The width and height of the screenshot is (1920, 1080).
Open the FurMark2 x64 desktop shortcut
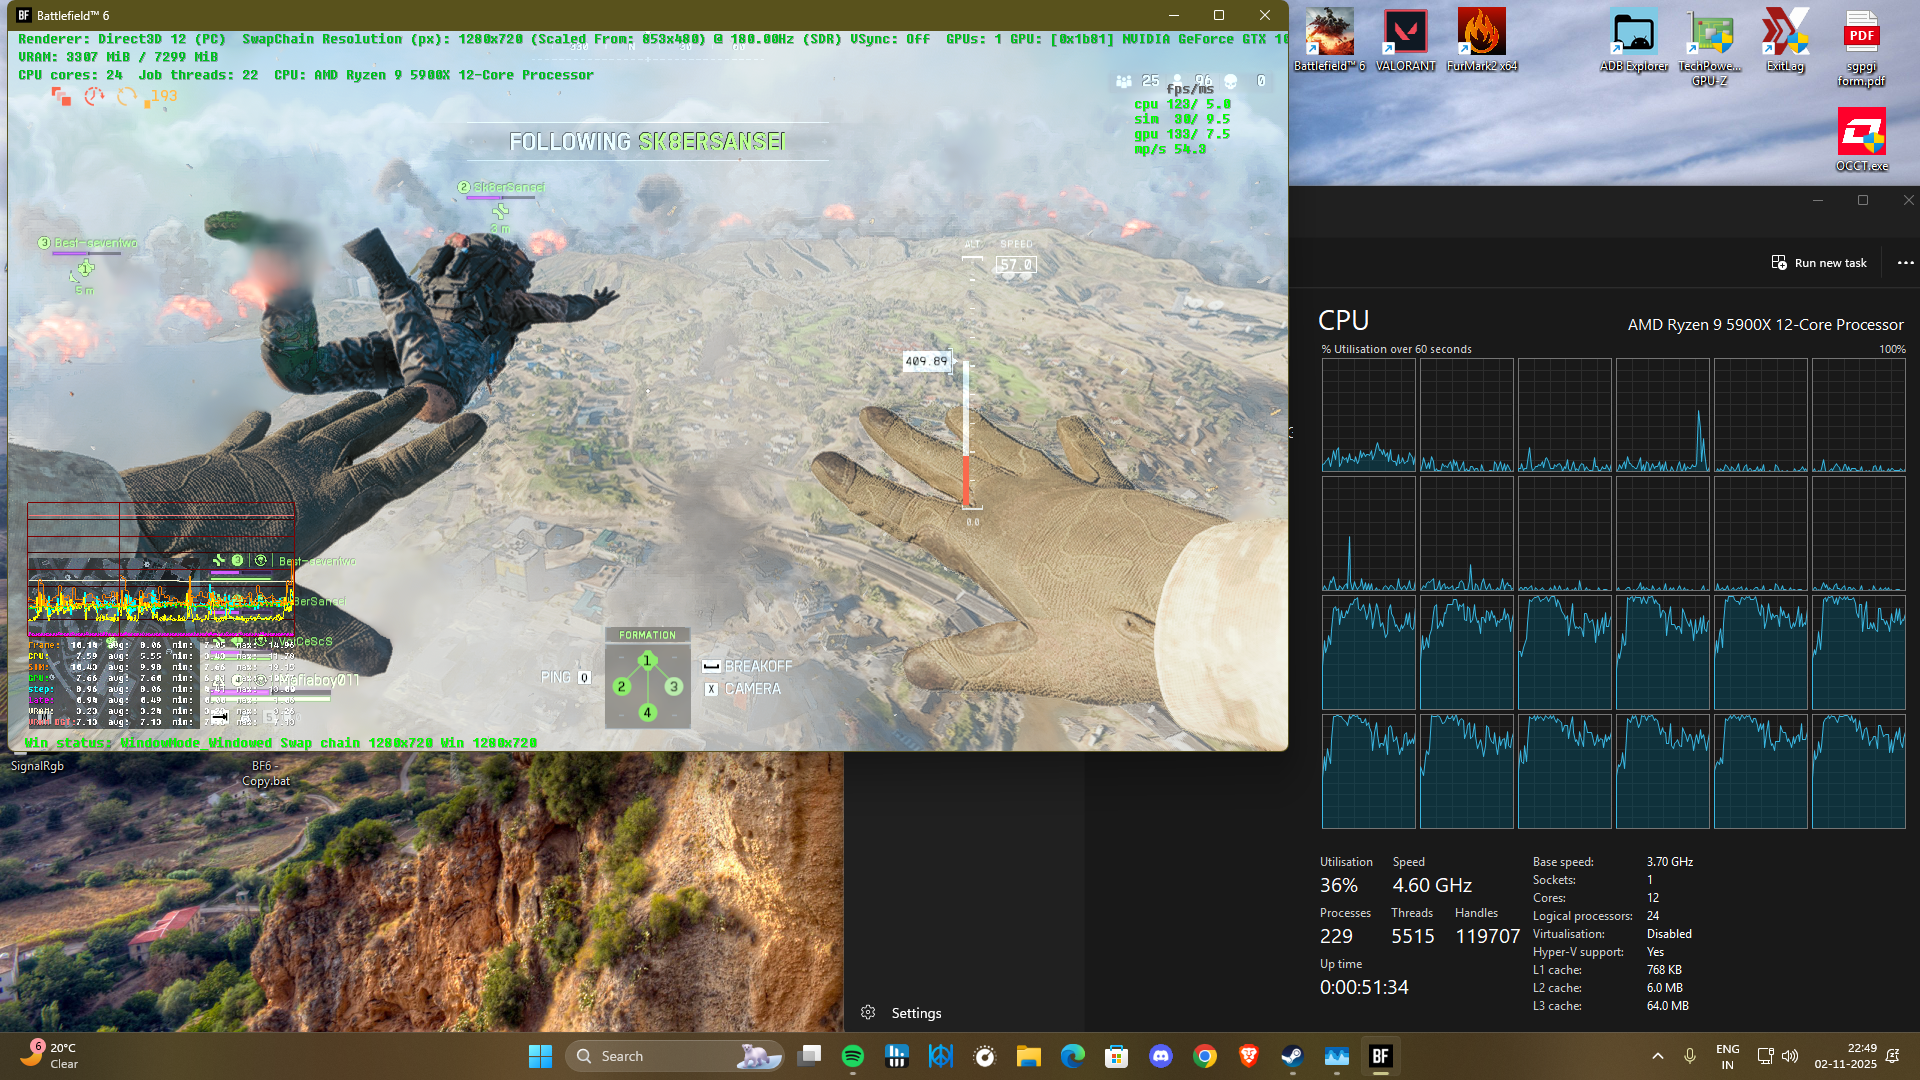1481,40
